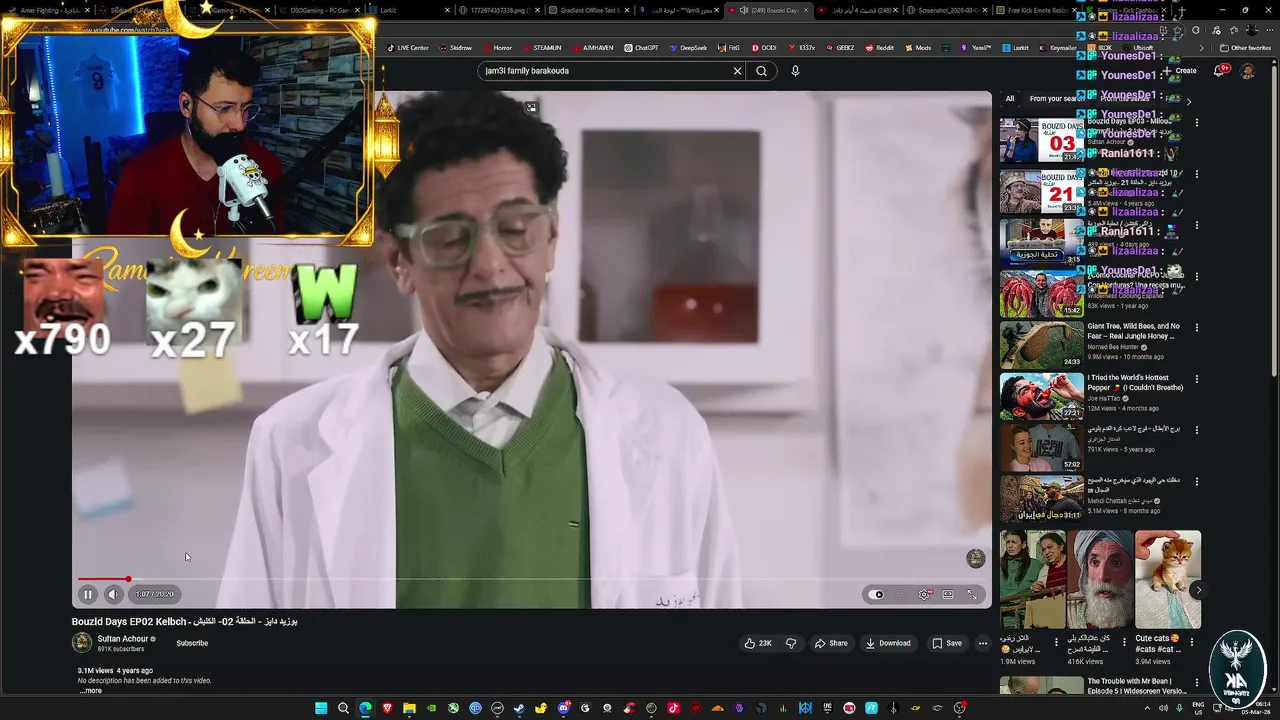The width and height of the screenshot is (1280, 720).
Task: Enter fullscreen in the video player
Action: 972,594
